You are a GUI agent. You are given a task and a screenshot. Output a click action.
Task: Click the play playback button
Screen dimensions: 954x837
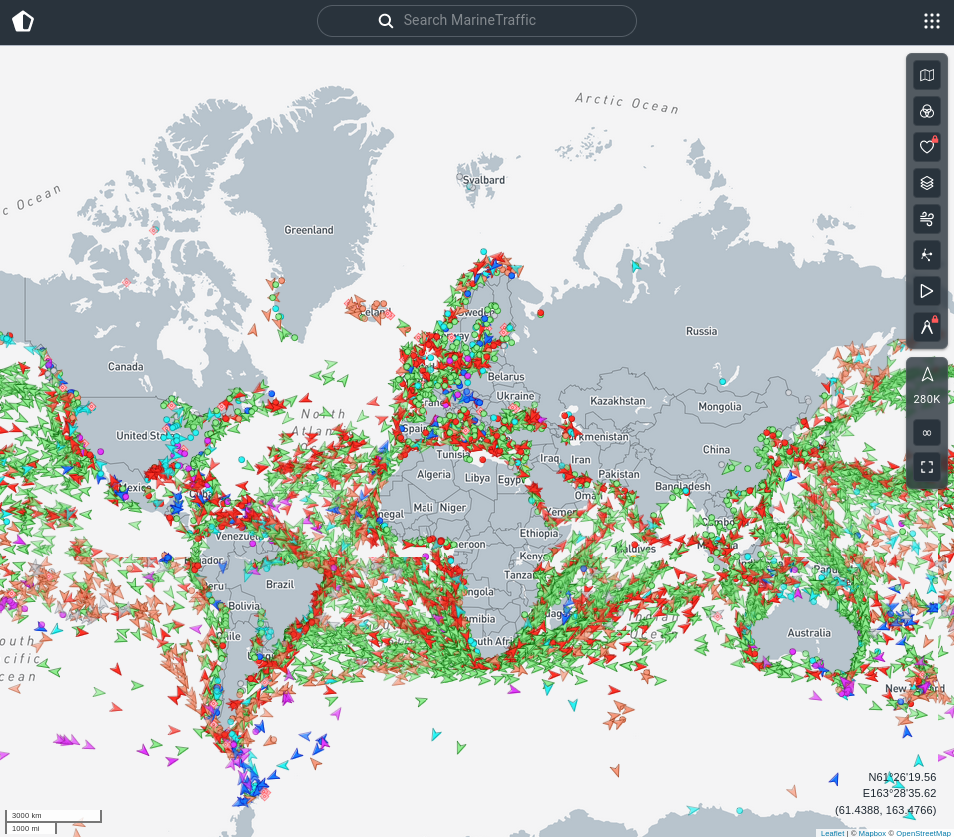point(927,291)
